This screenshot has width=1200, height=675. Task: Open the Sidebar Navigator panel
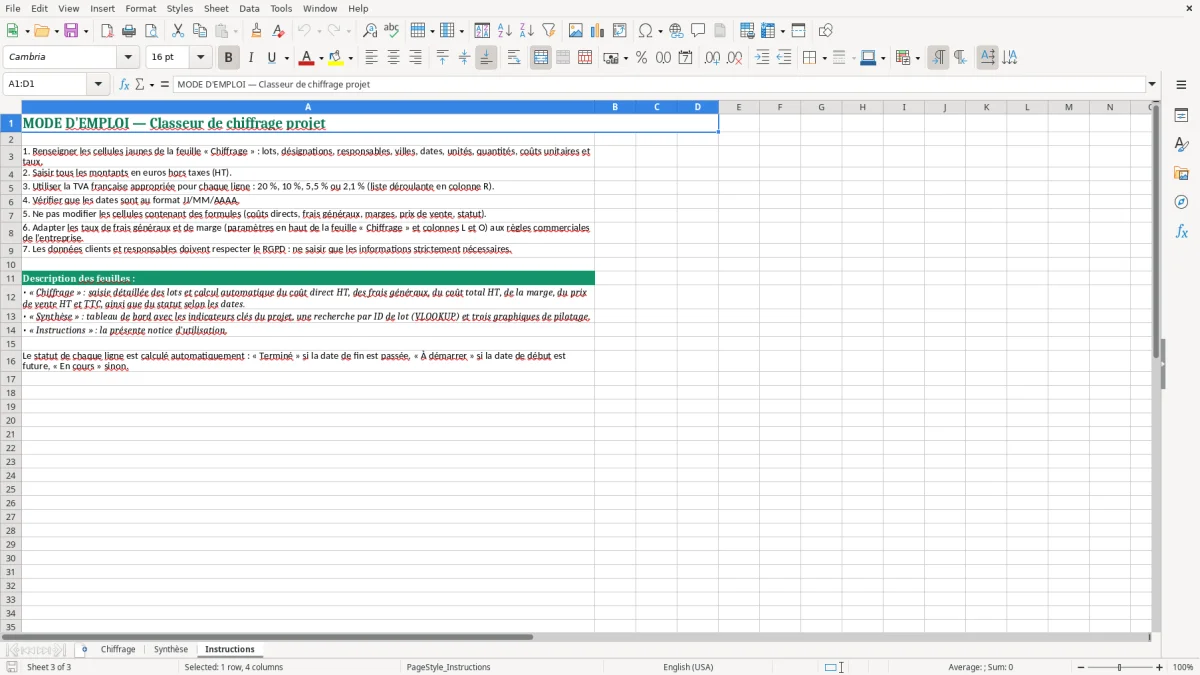coord(1181,202)
